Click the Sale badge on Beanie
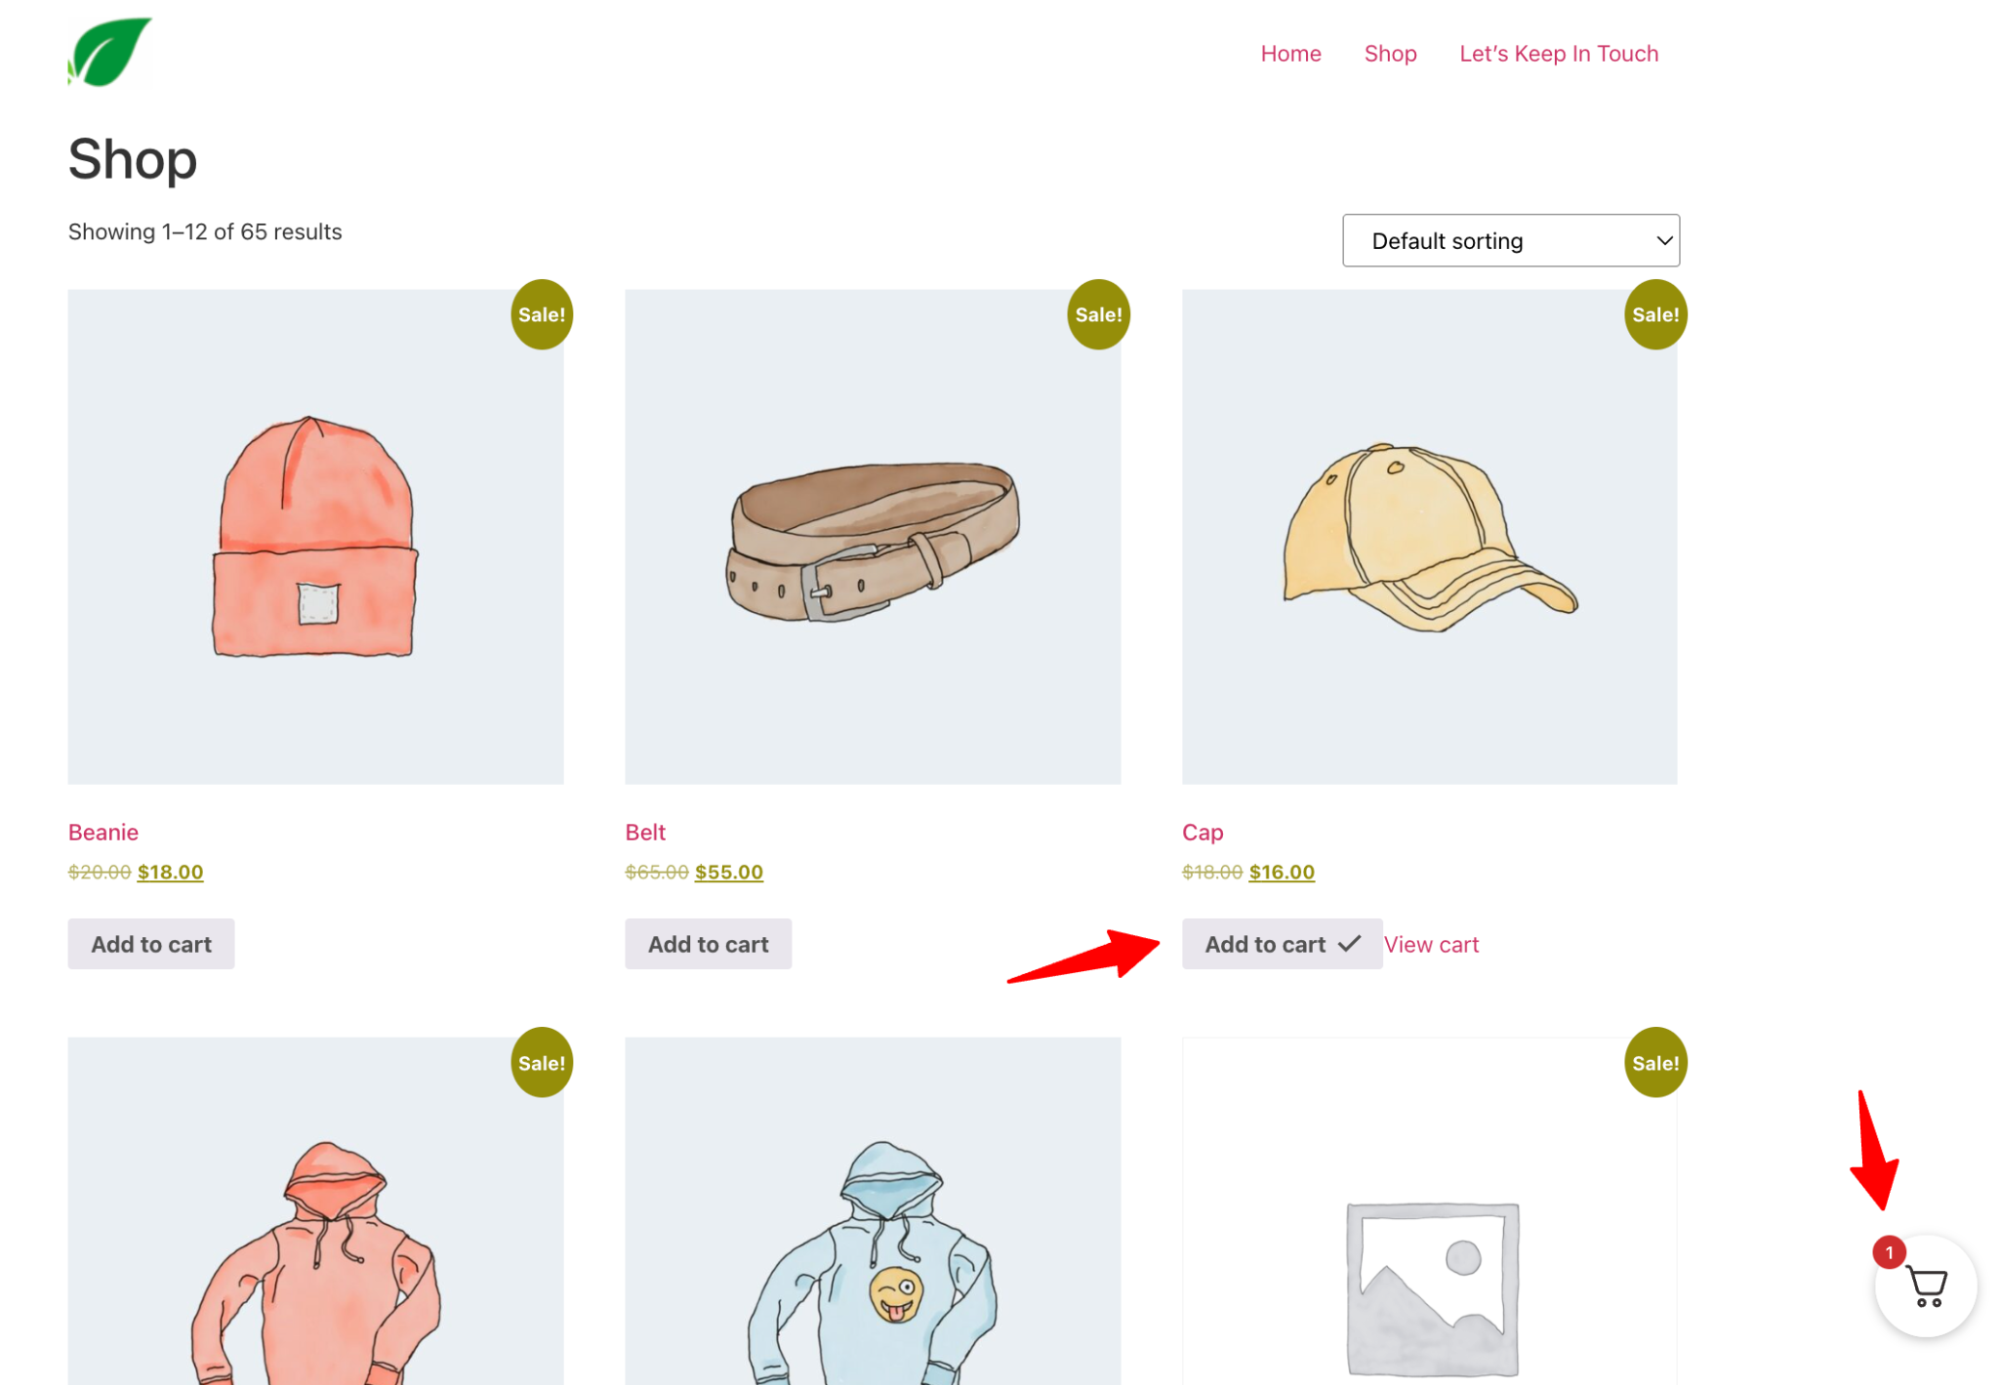The height and width of the screenshot is (1386, 1999). (541, 315)
